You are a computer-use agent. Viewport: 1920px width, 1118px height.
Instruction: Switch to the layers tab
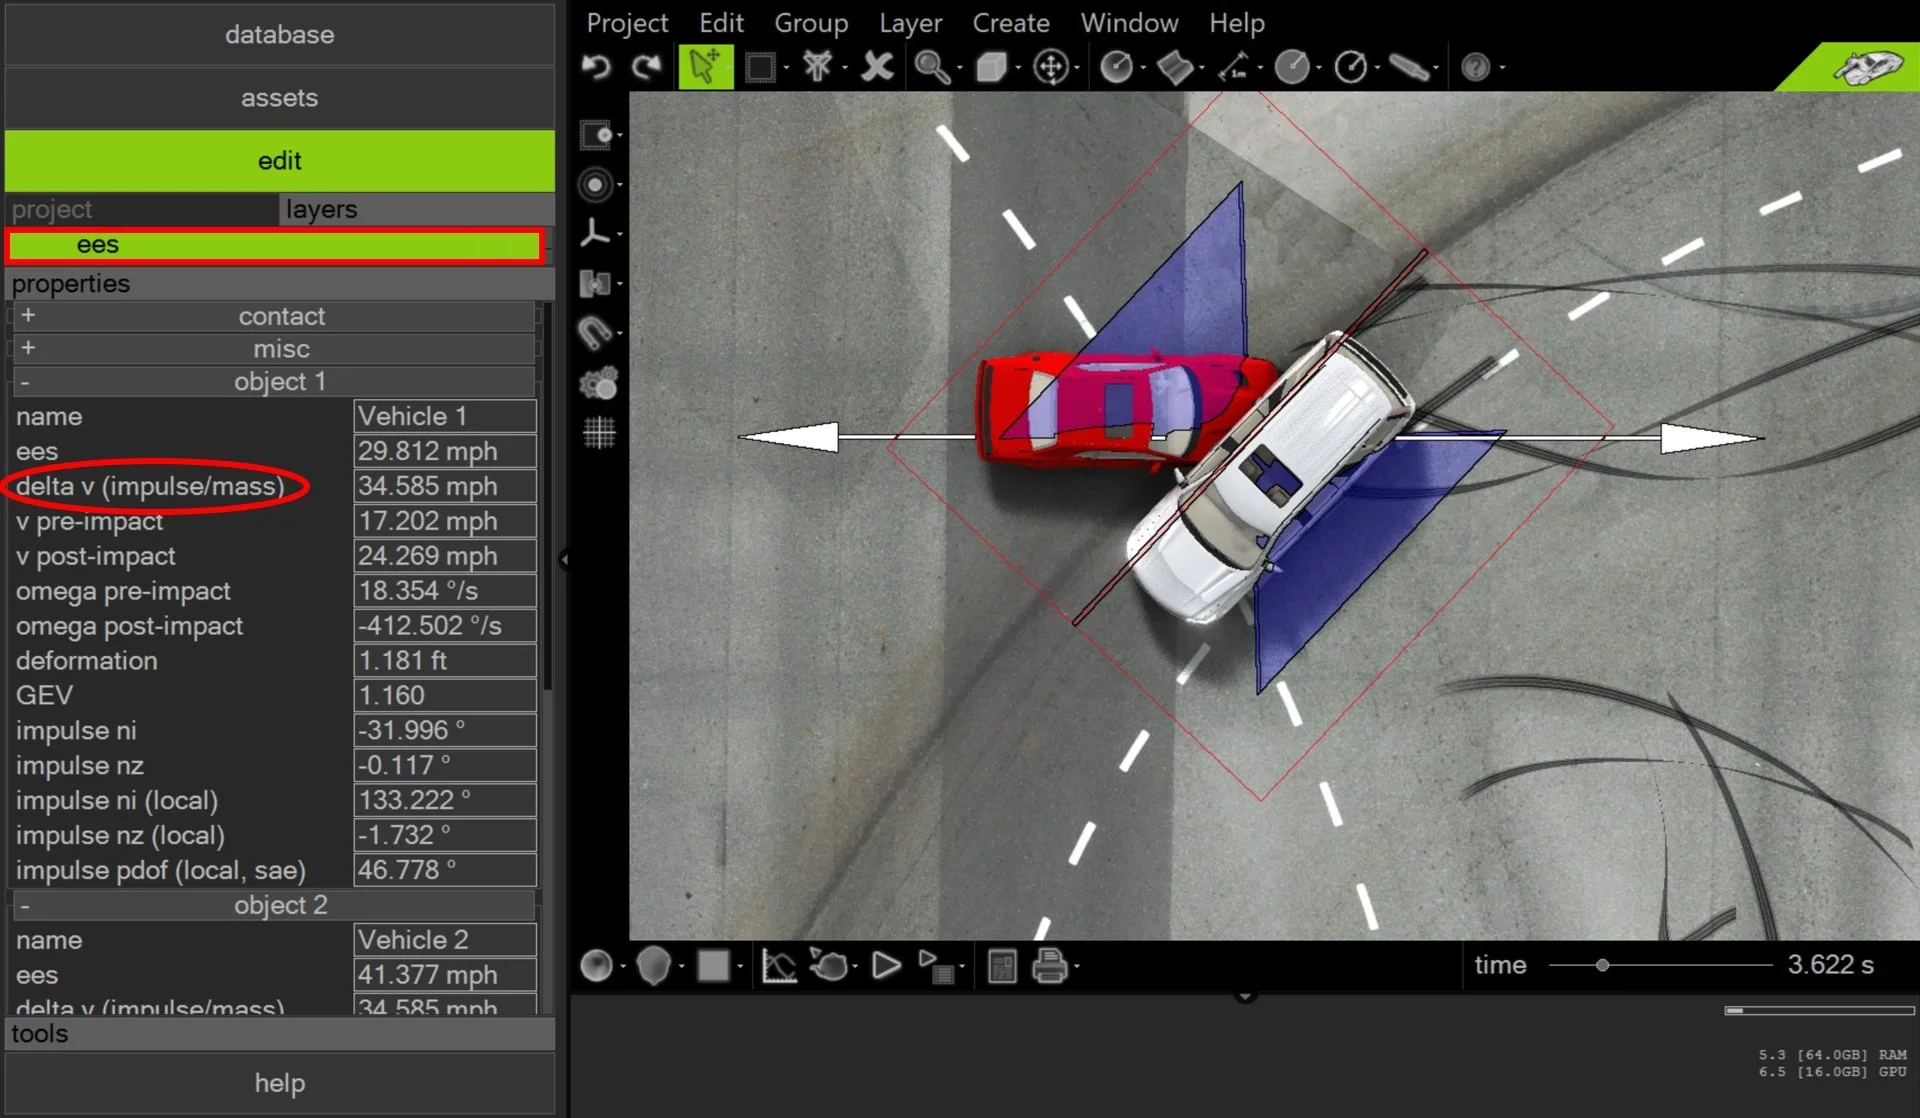(321, 209)
